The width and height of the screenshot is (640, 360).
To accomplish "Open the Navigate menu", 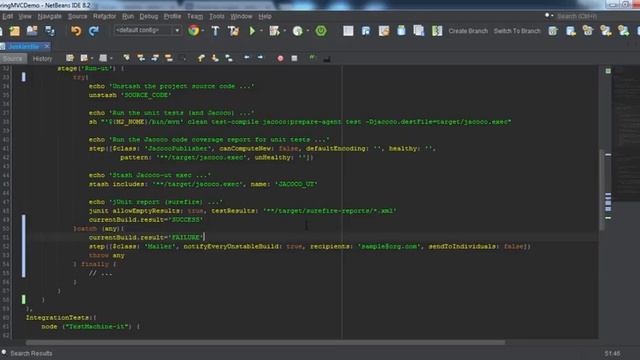I will [49, 16].
